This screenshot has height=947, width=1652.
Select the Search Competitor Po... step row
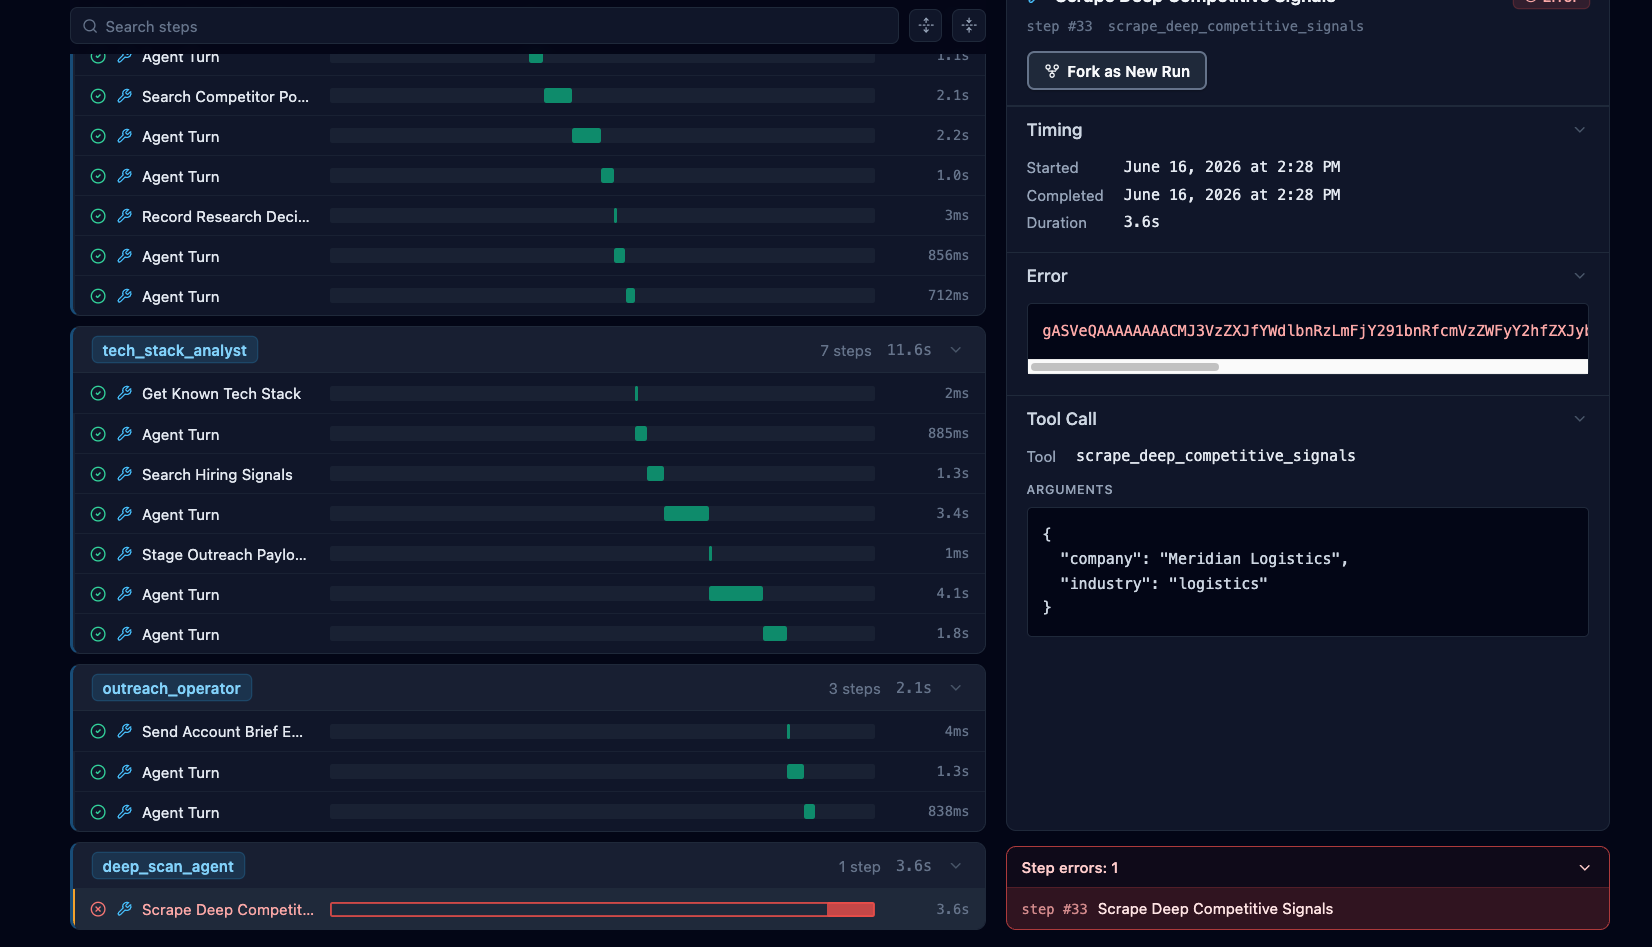[x=529, y=96]
